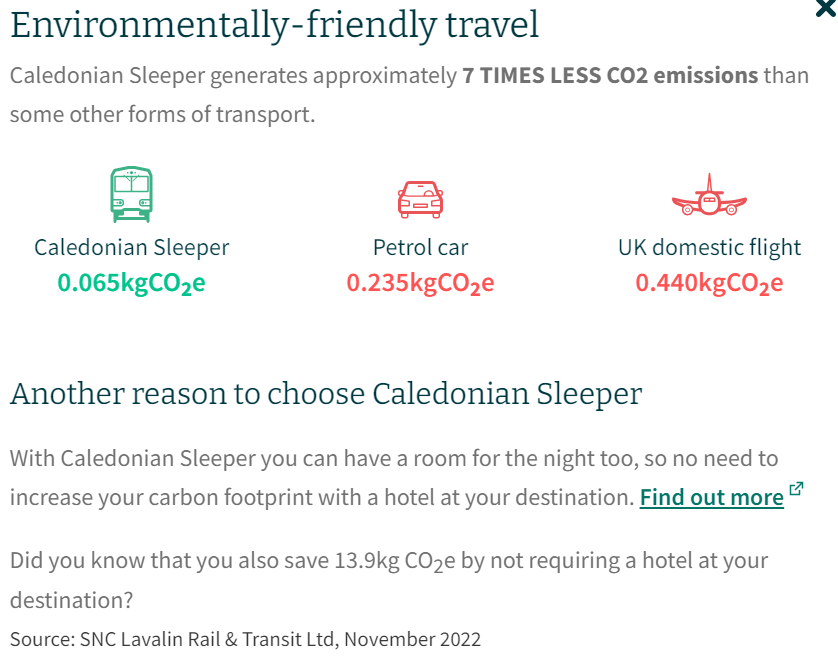Screen dimensions: 838x658
Task: Click the text 'some other forms of transport'
Action: coord(162,114)
